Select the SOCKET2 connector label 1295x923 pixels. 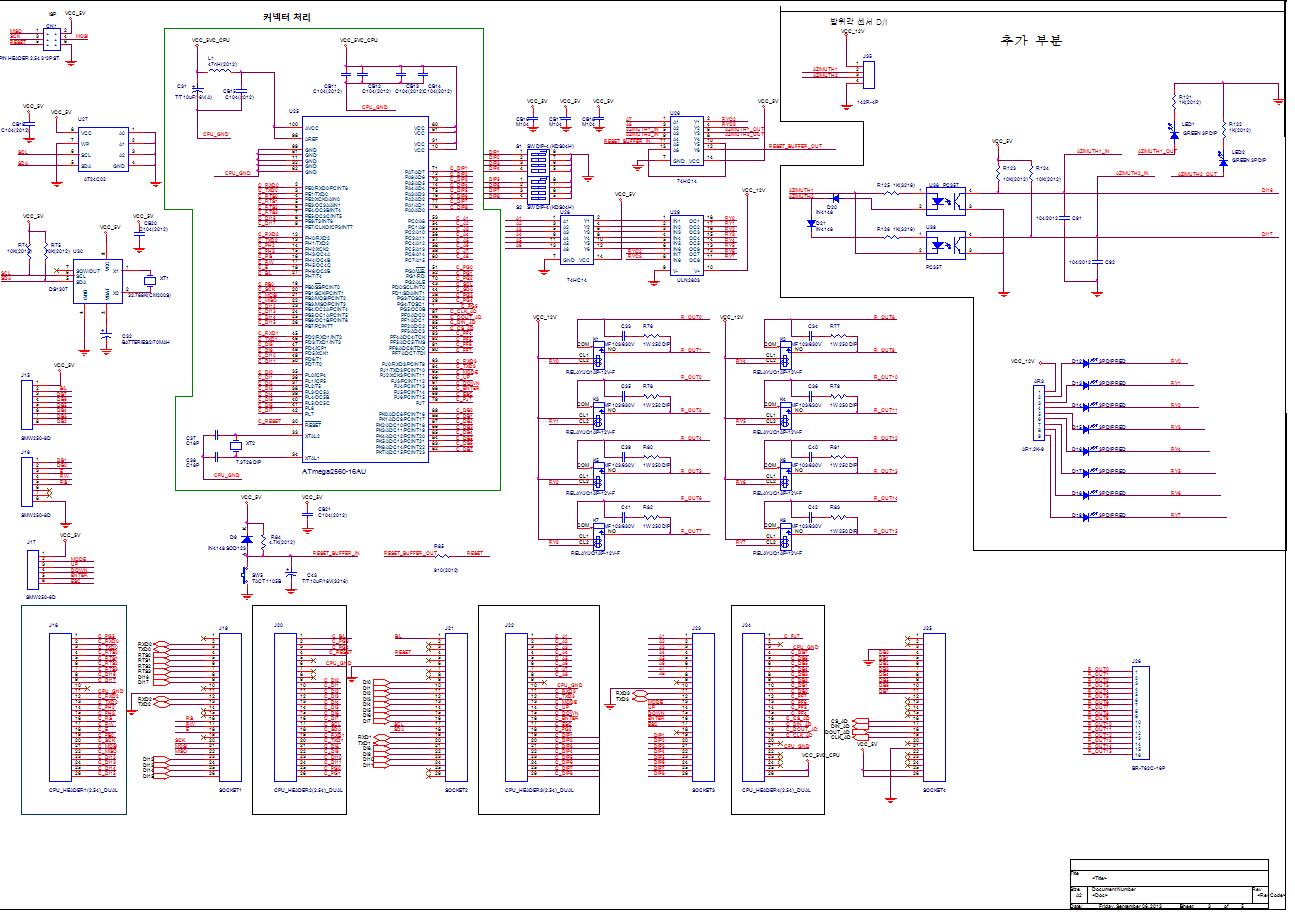(x=456, y=789)
